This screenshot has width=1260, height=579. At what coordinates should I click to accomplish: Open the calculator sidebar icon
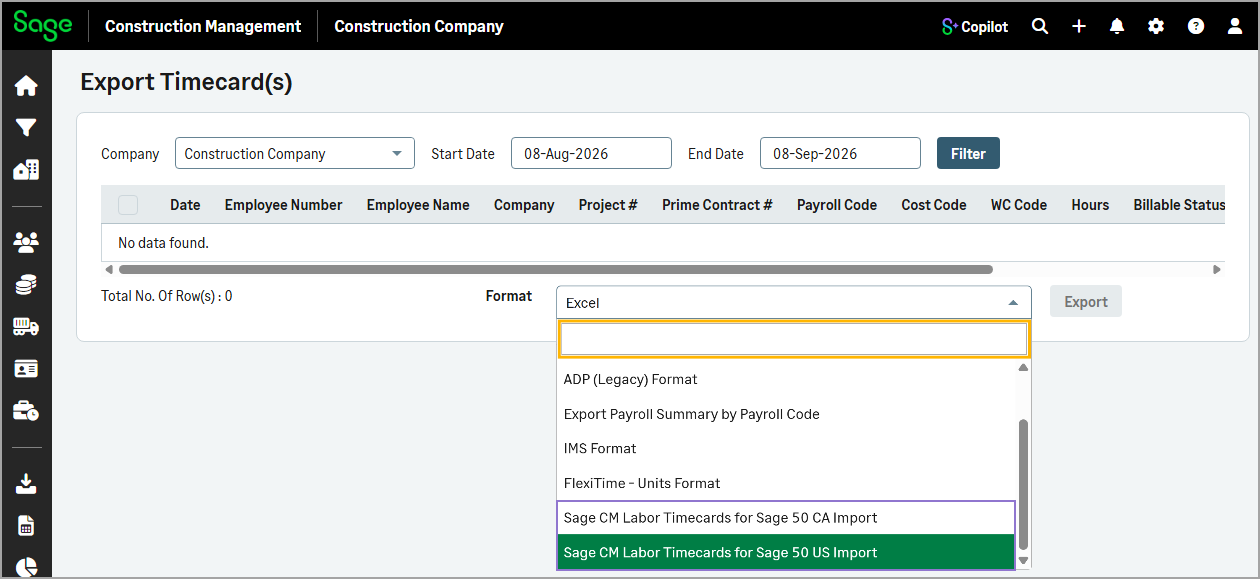click(x=26, y=526)
